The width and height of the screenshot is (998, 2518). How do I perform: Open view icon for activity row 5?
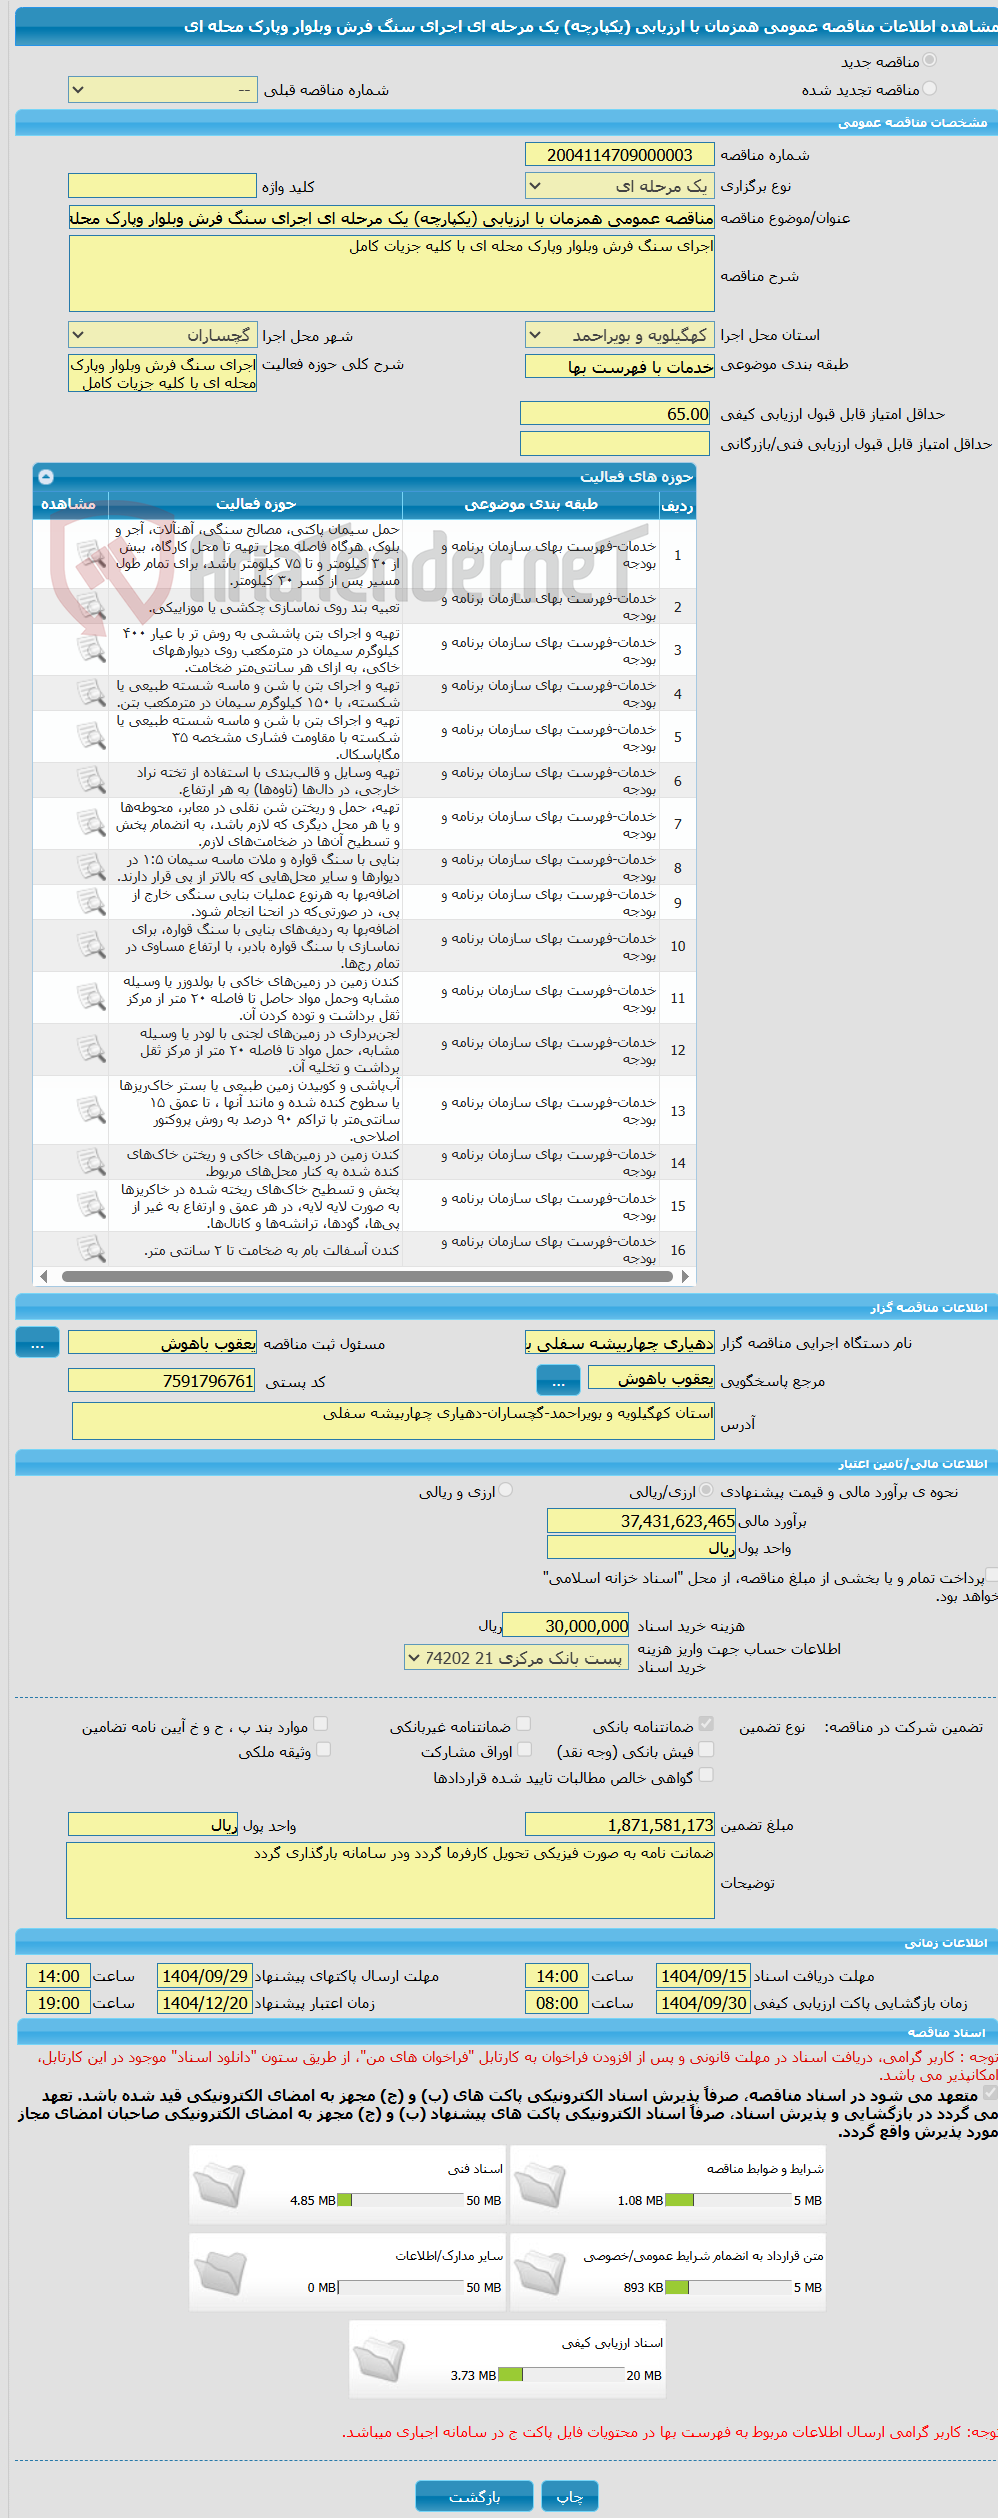tap(91, 736)
